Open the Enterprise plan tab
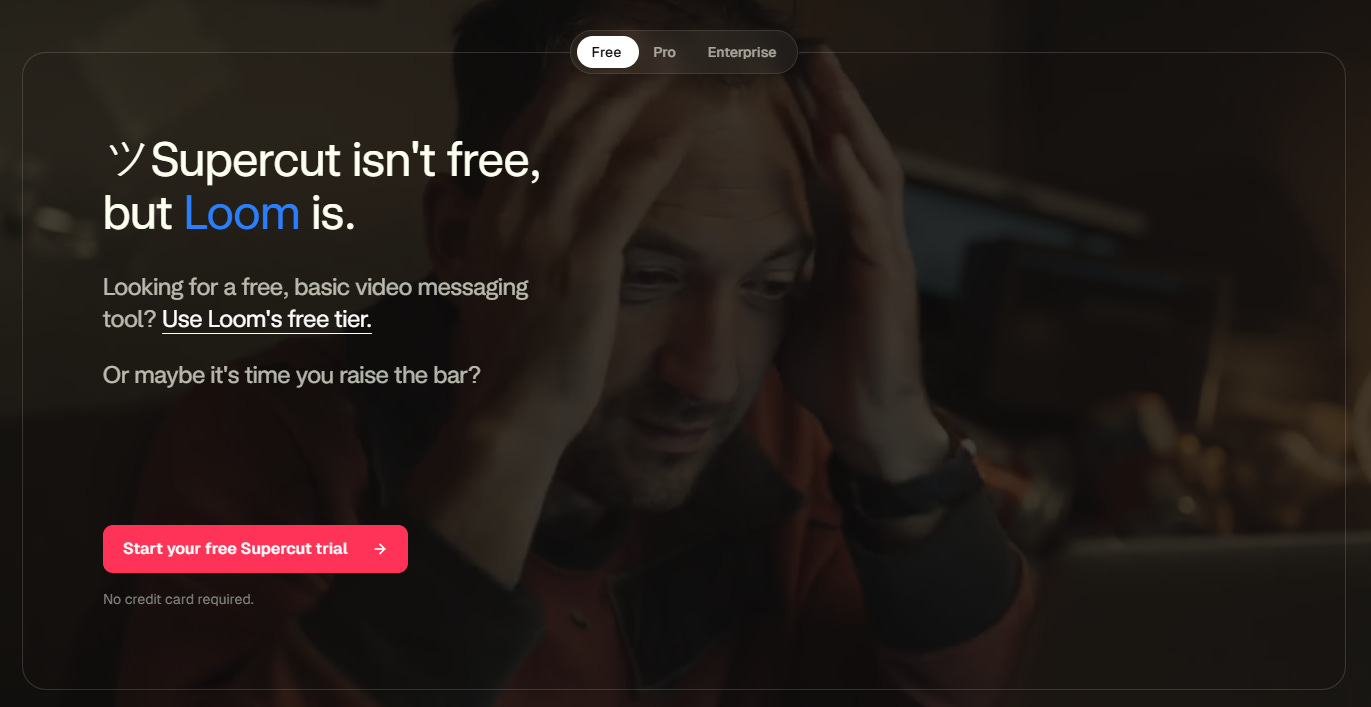 pyautogui.click(x=742, y=52)
